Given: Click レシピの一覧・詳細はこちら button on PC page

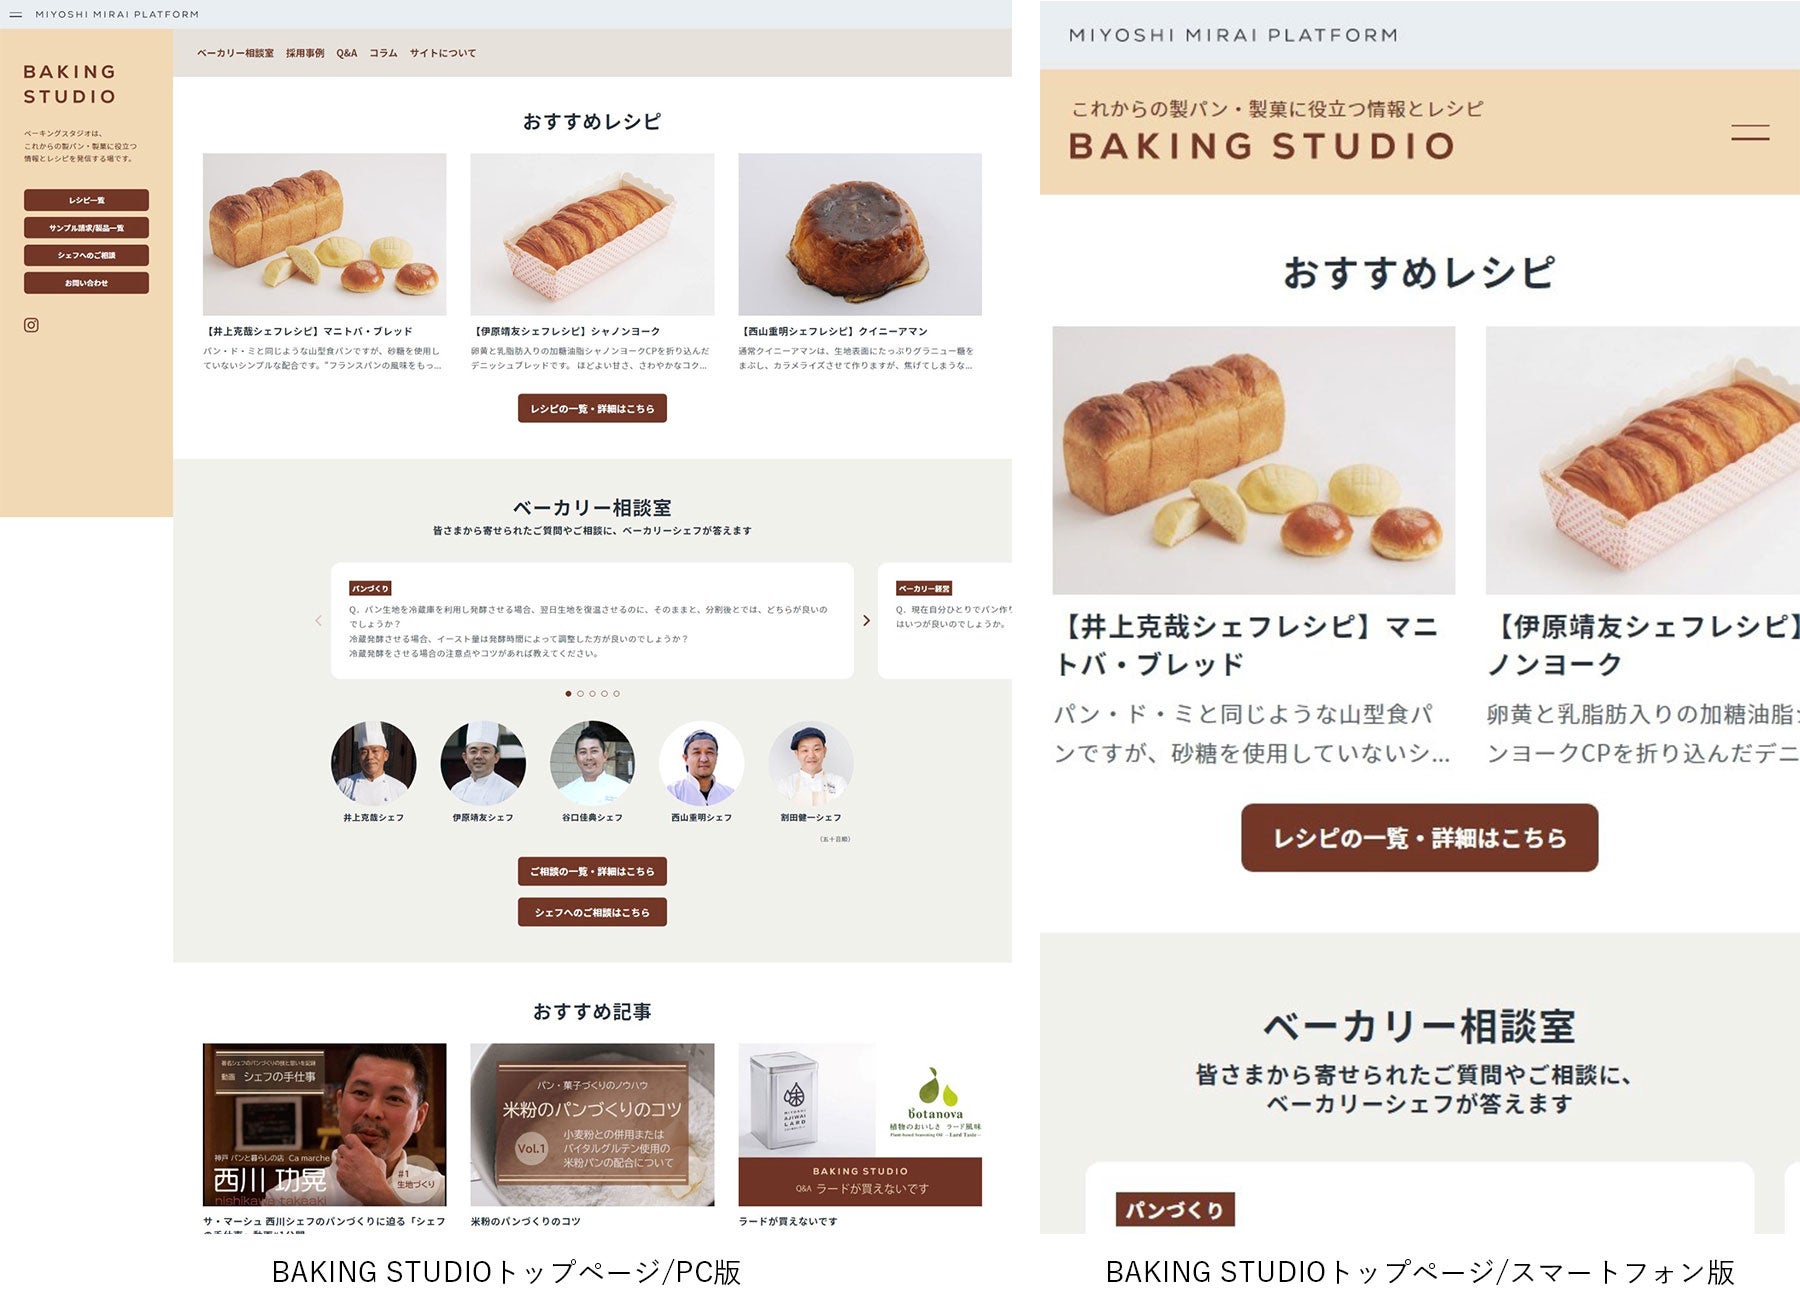Looking at the screenshot, I should click(592, 408).
